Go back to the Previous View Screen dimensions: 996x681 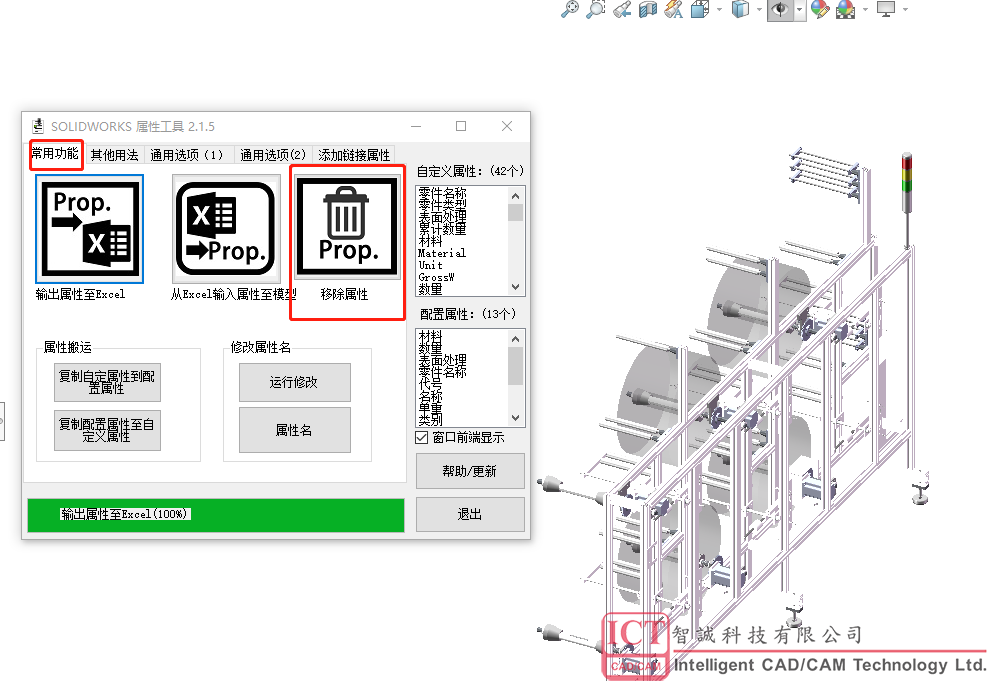[x=622, y=9]
